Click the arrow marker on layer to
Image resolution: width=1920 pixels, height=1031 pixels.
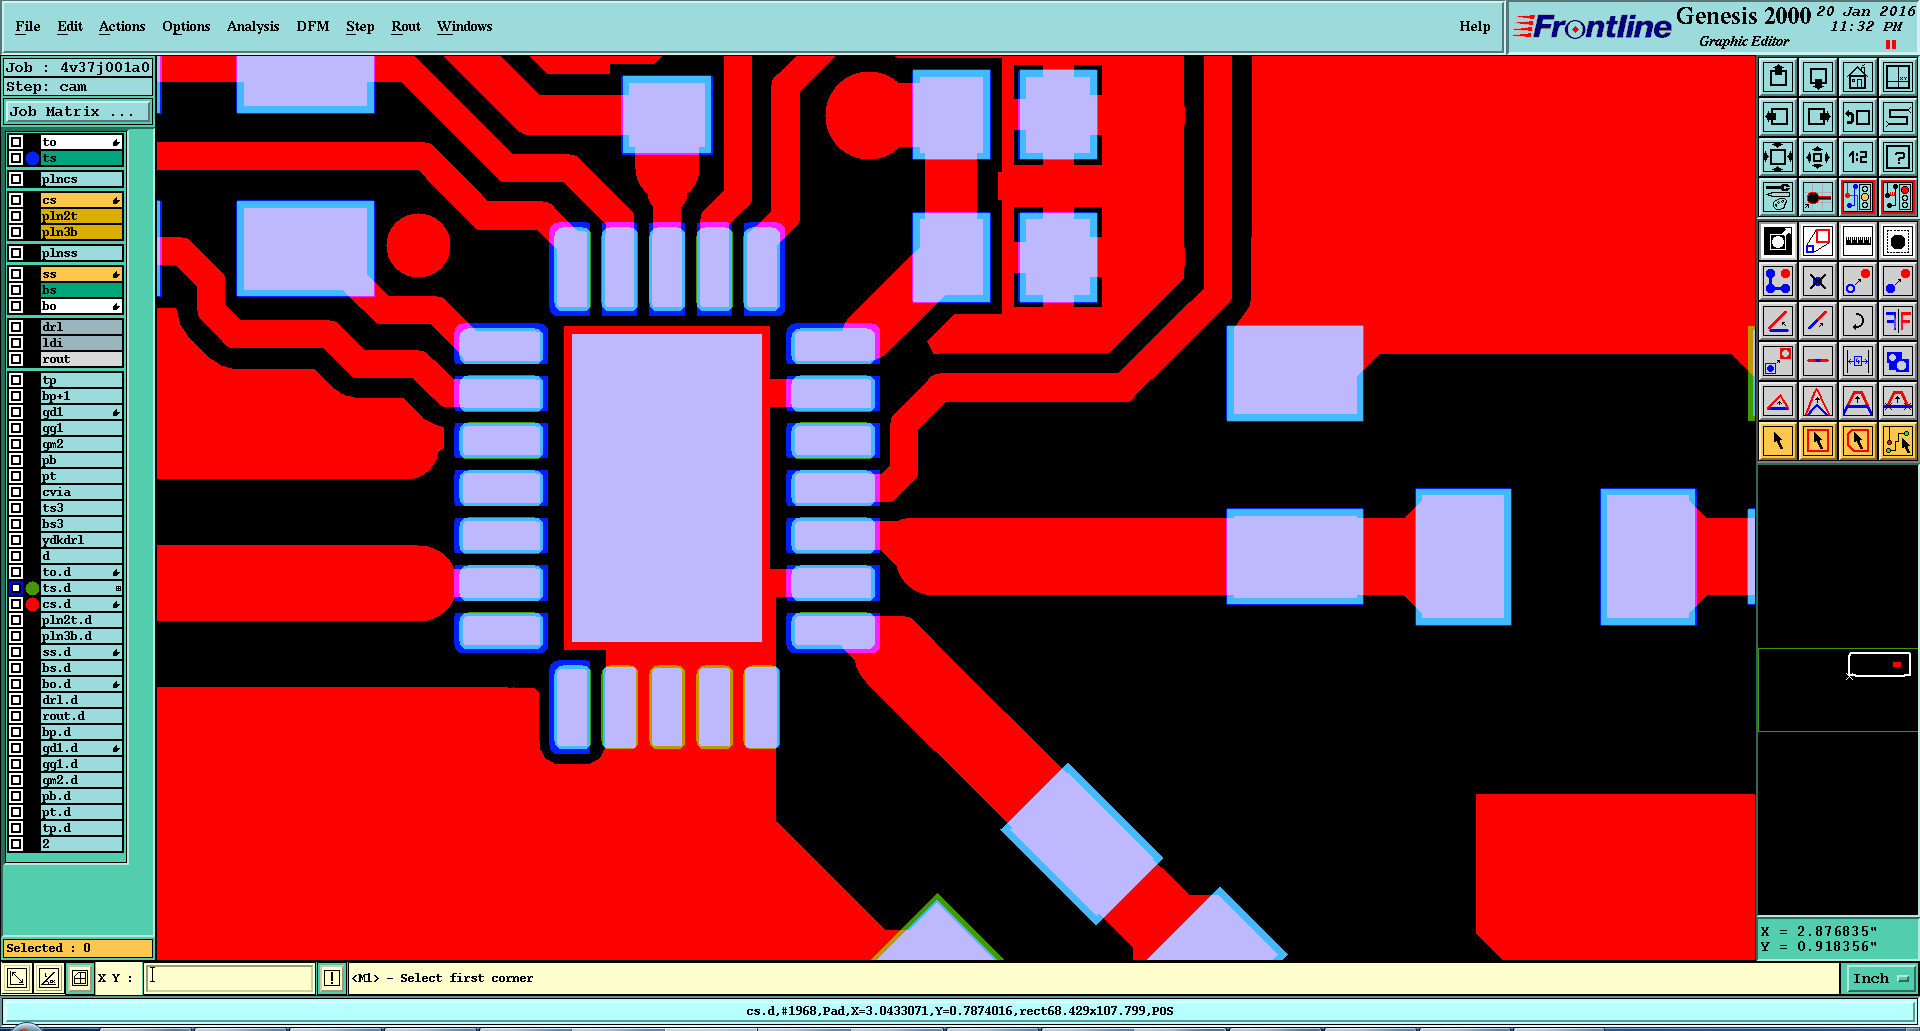click(x=116, y=142)
